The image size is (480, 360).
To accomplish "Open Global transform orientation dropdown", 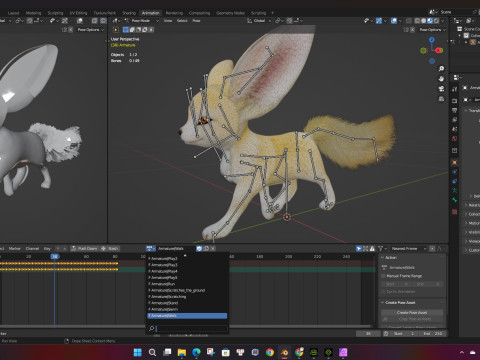I will coord(259,21).
